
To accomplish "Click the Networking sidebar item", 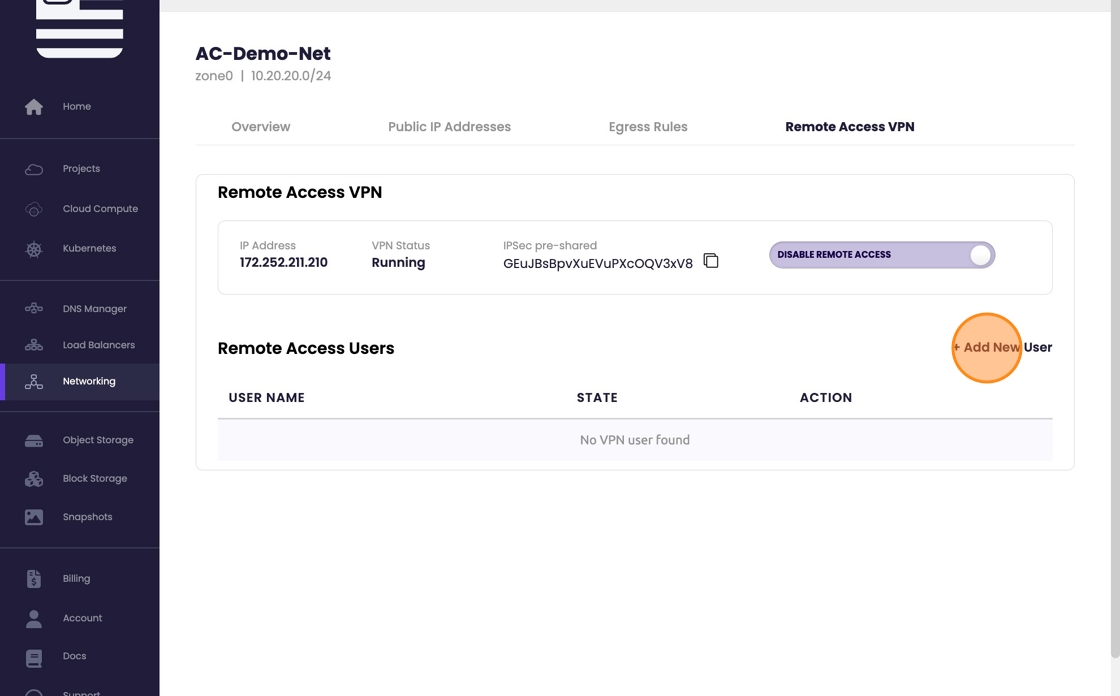I will click(x=88, y=381).
